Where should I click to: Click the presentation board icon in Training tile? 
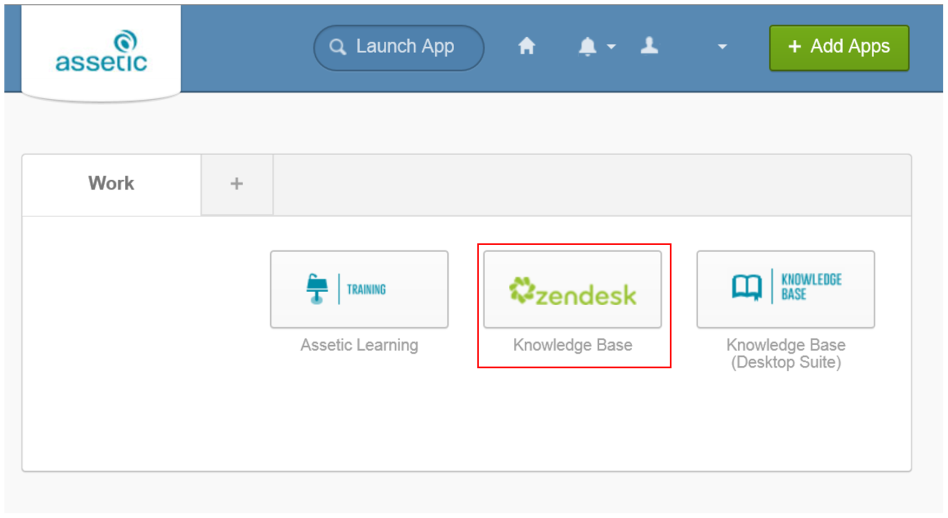tap(317, 289)
